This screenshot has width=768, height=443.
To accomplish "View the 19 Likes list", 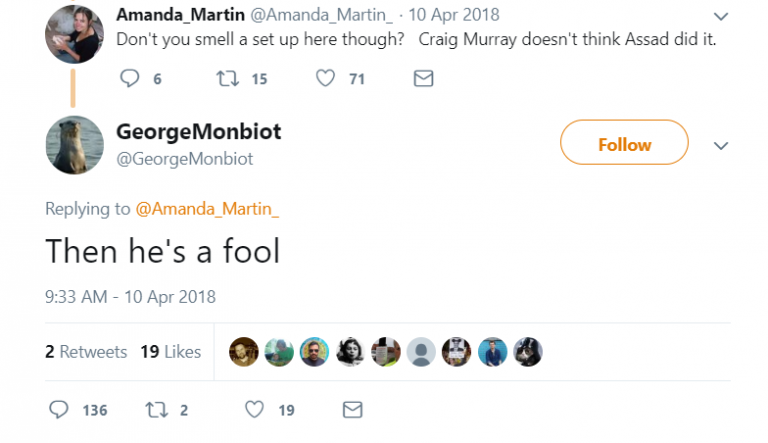I will click(170, 351).
